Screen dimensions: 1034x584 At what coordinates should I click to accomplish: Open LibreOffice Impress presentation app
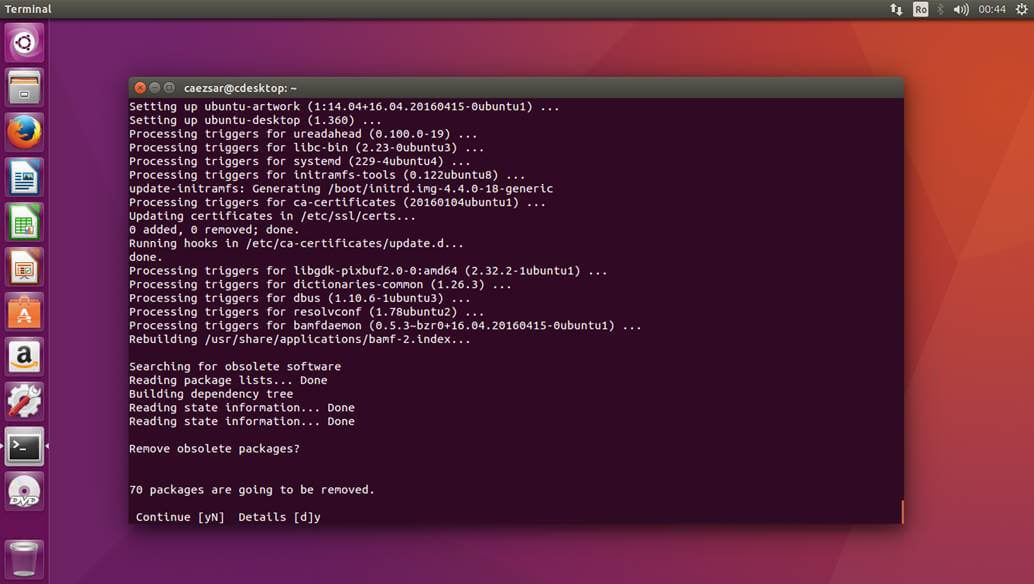pyautogui.click(x=24, y=267)
